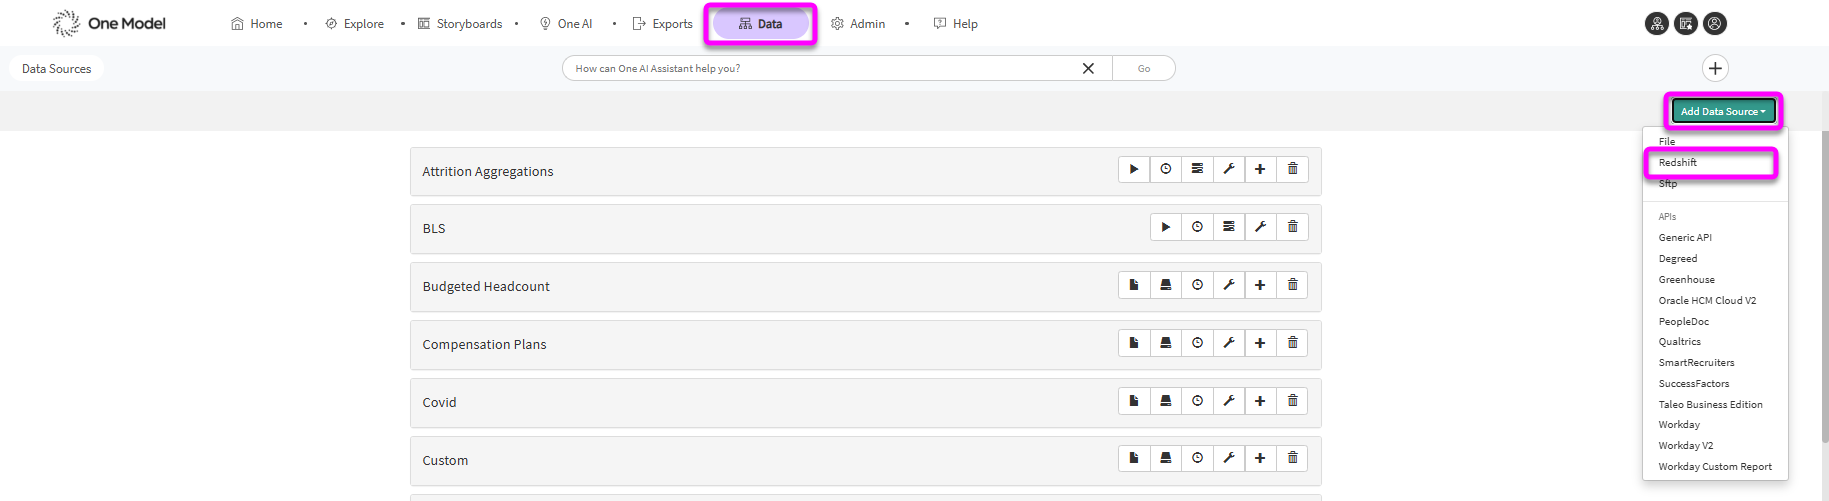Go to the Home tab
Image resolution: width=1829 pixels, height=501 pixels.
(x=257, y=24)
